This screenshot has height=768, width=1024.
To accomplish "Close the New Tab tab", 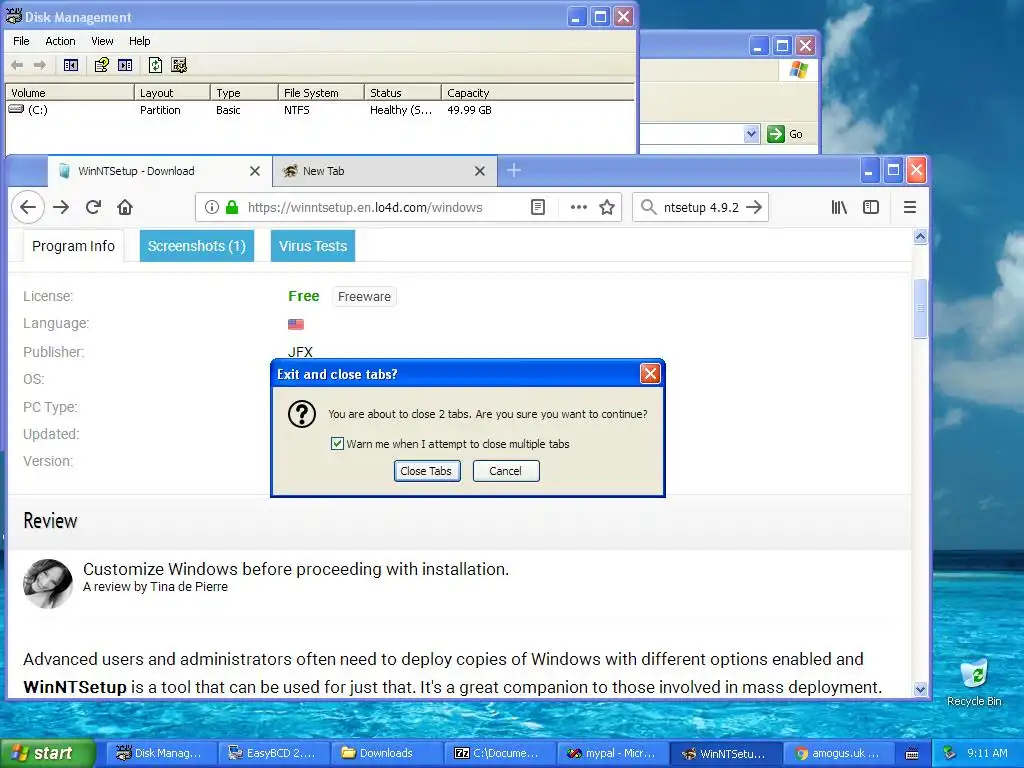I will 480,171.
